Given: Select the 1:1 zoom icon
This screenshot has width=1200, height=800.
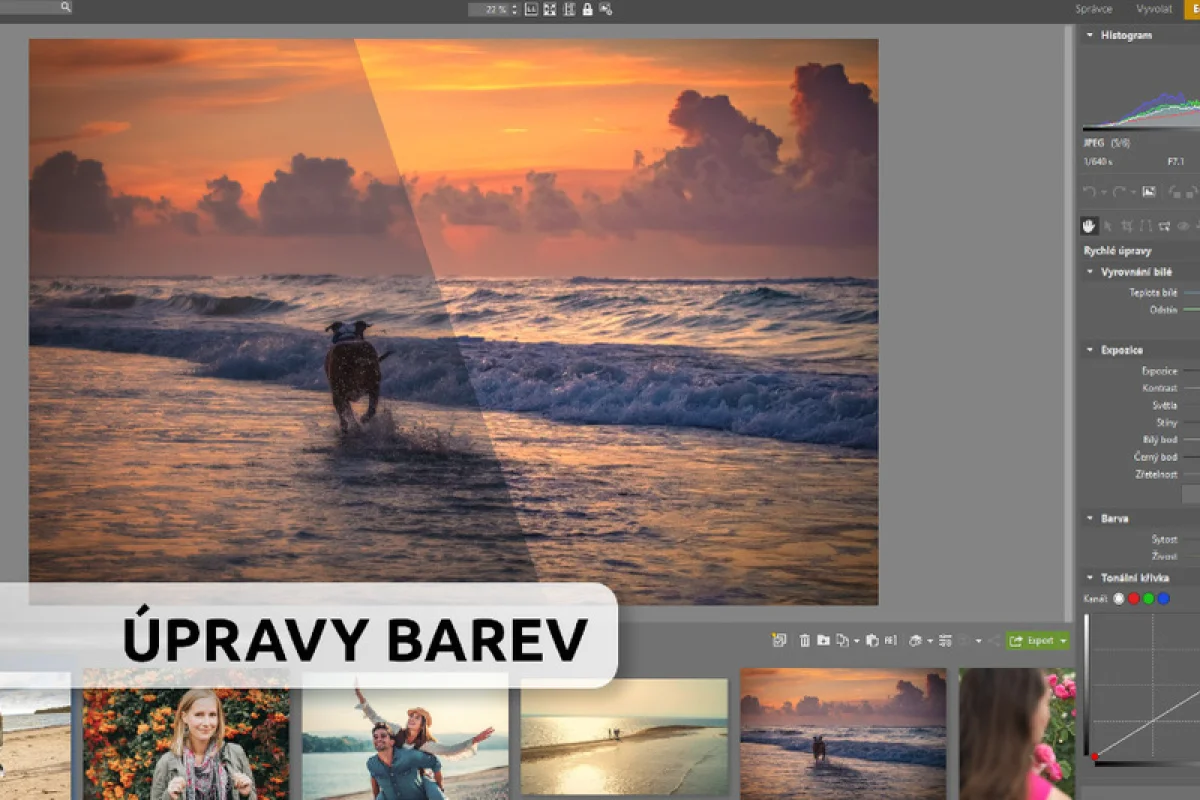Looking at the screenshot, I should coord(532,9).
